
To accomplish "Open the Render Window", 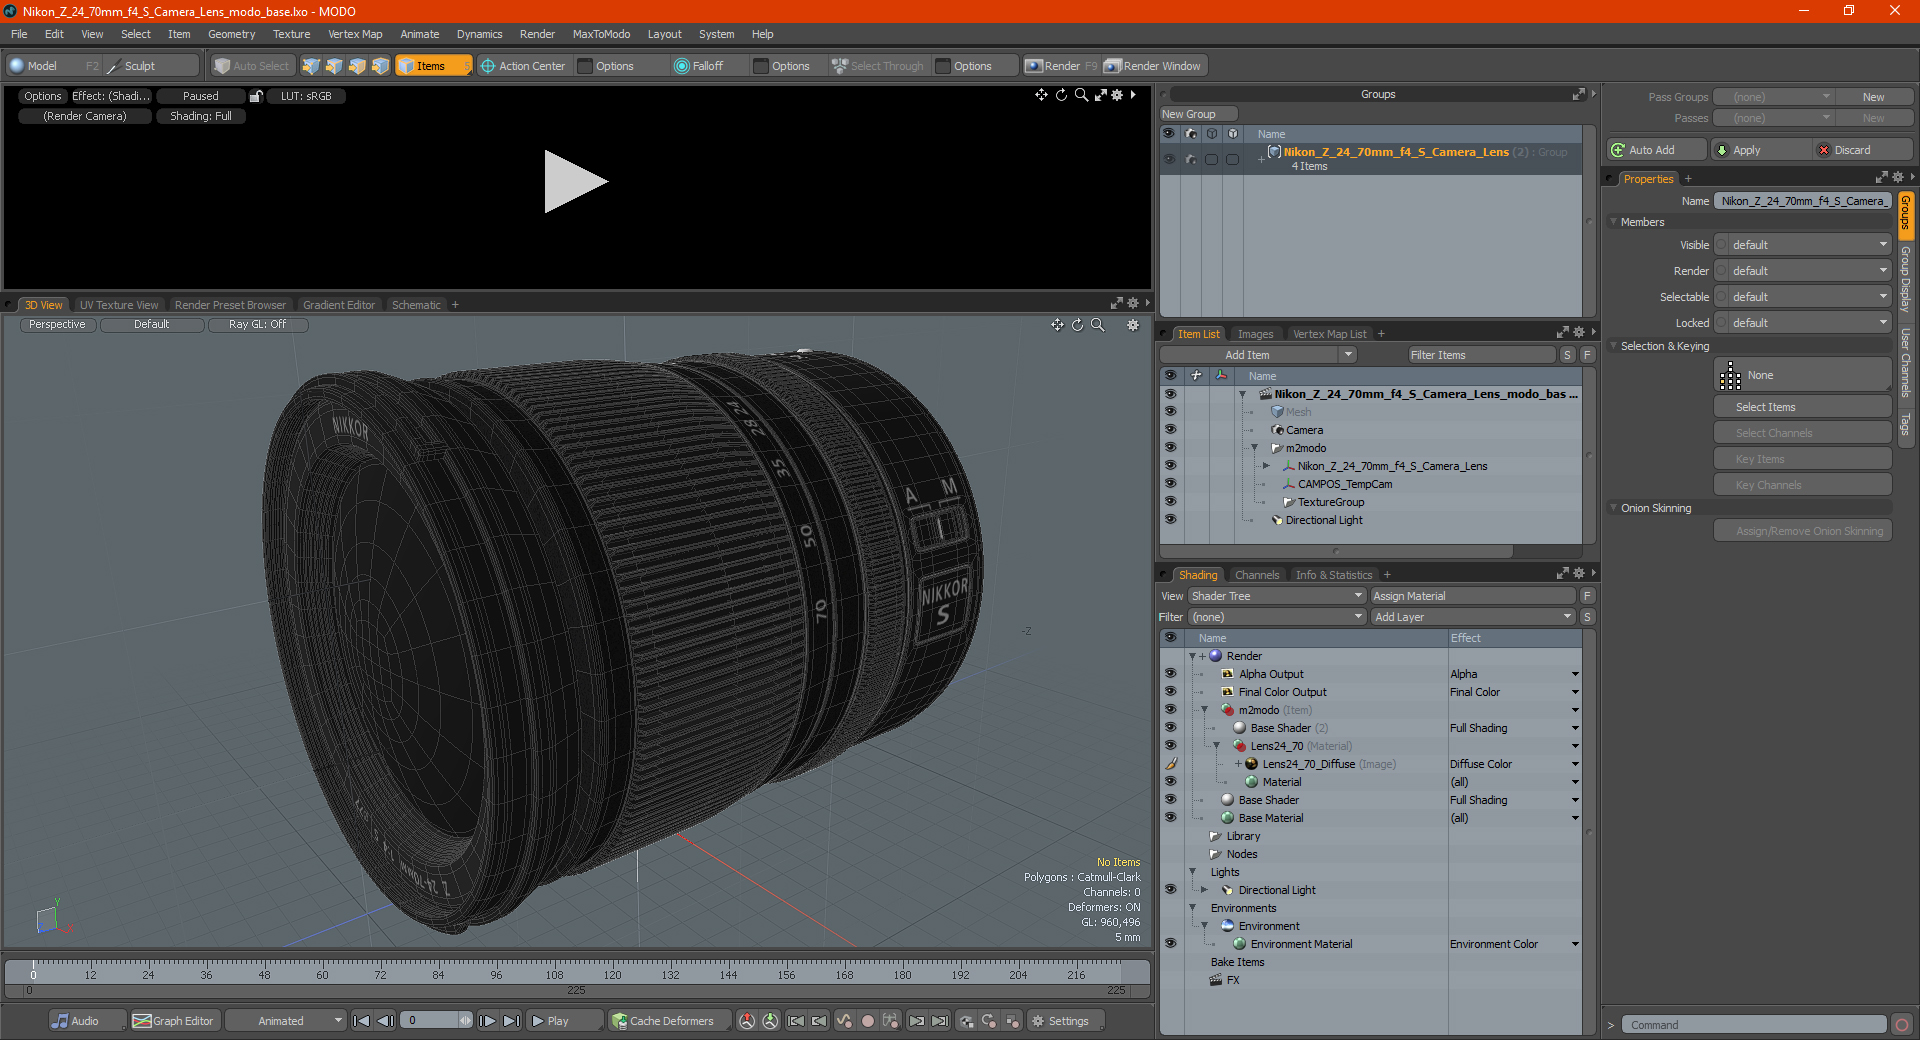I will tap(1153, 66).
